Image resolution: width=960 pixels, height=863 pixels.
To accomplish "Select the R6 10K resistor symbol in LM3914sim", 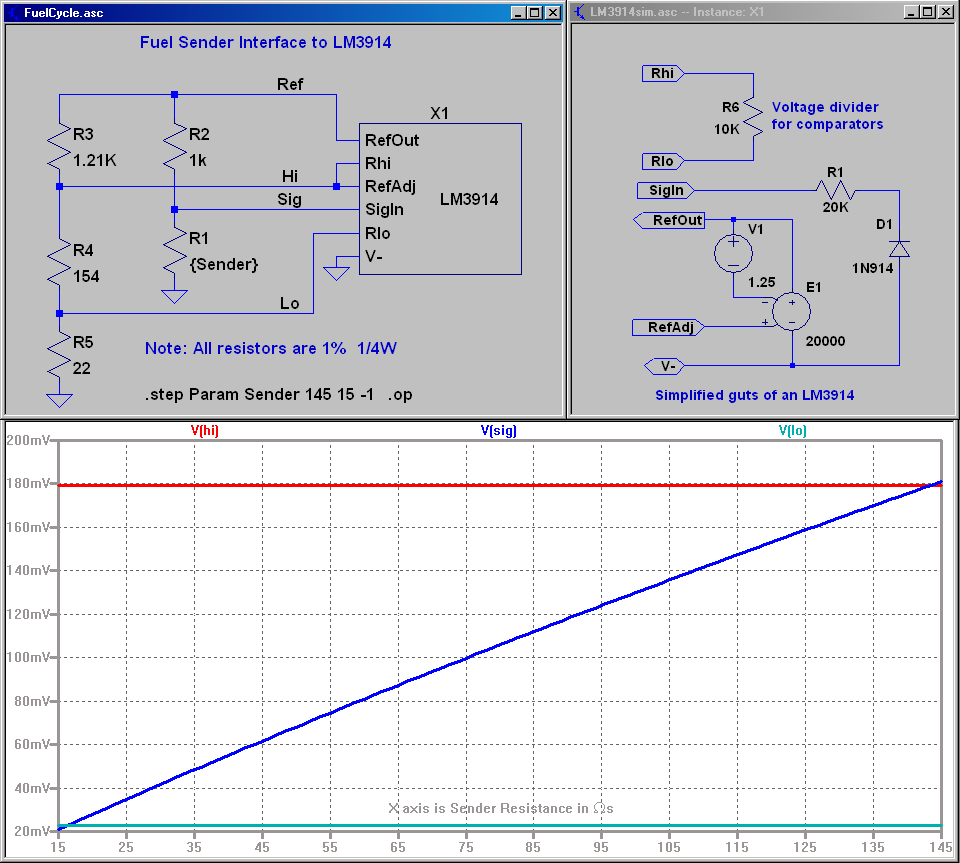I will [753, 118].
